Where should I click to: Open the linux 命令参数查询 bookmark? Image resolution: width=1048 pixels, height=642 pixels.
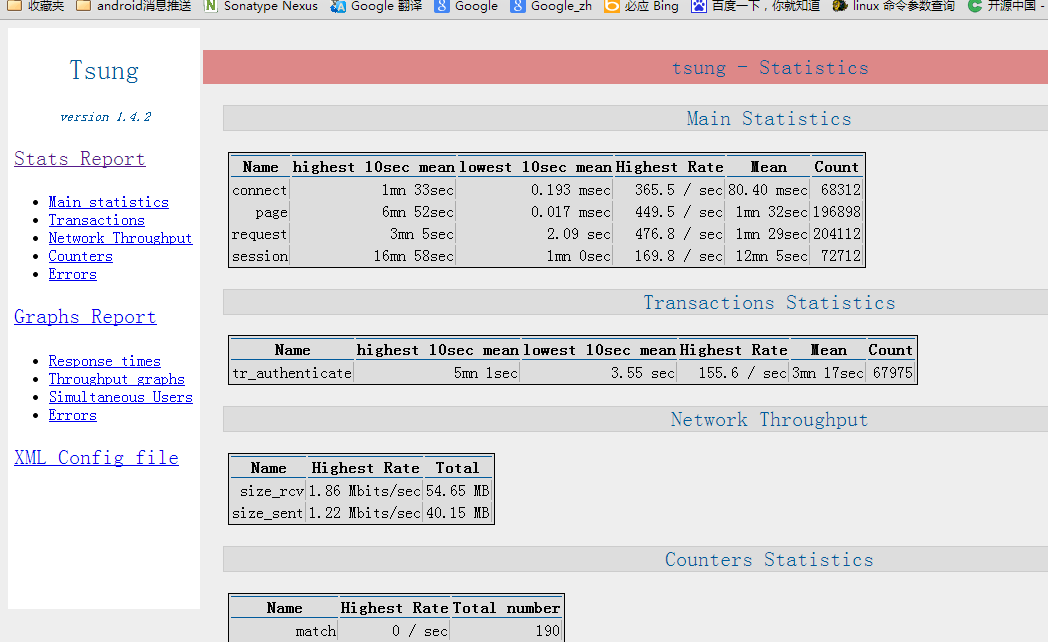point(894,6)
